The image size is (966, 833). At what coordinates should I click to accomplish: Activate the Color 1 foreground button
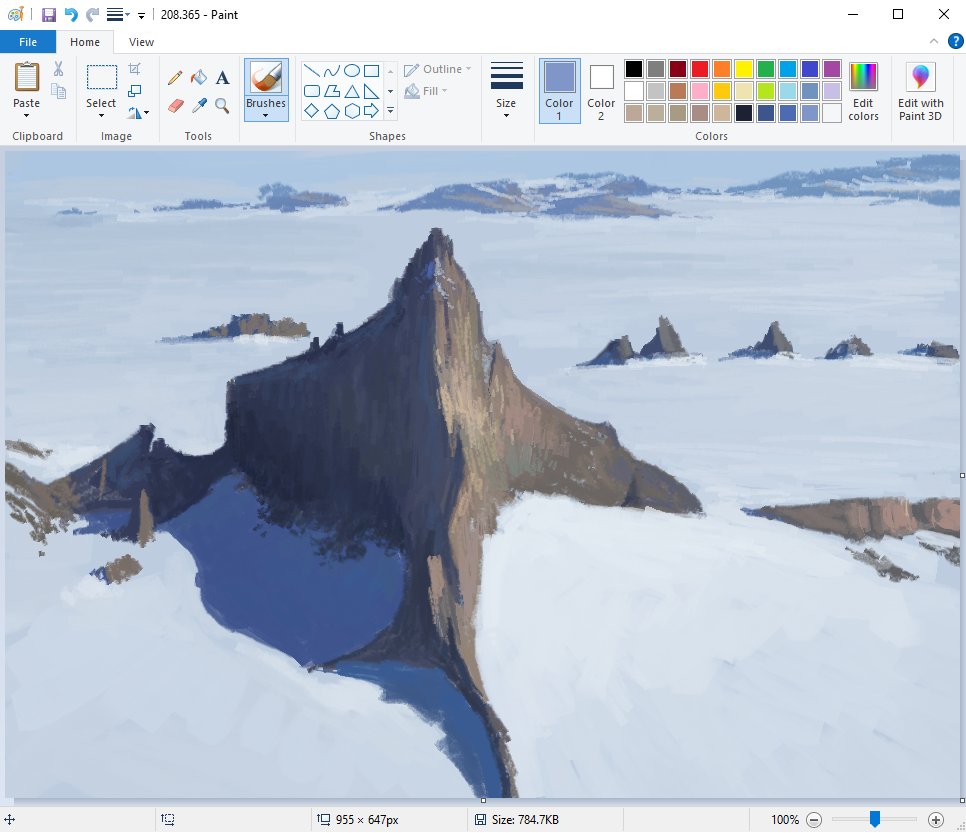559,91
